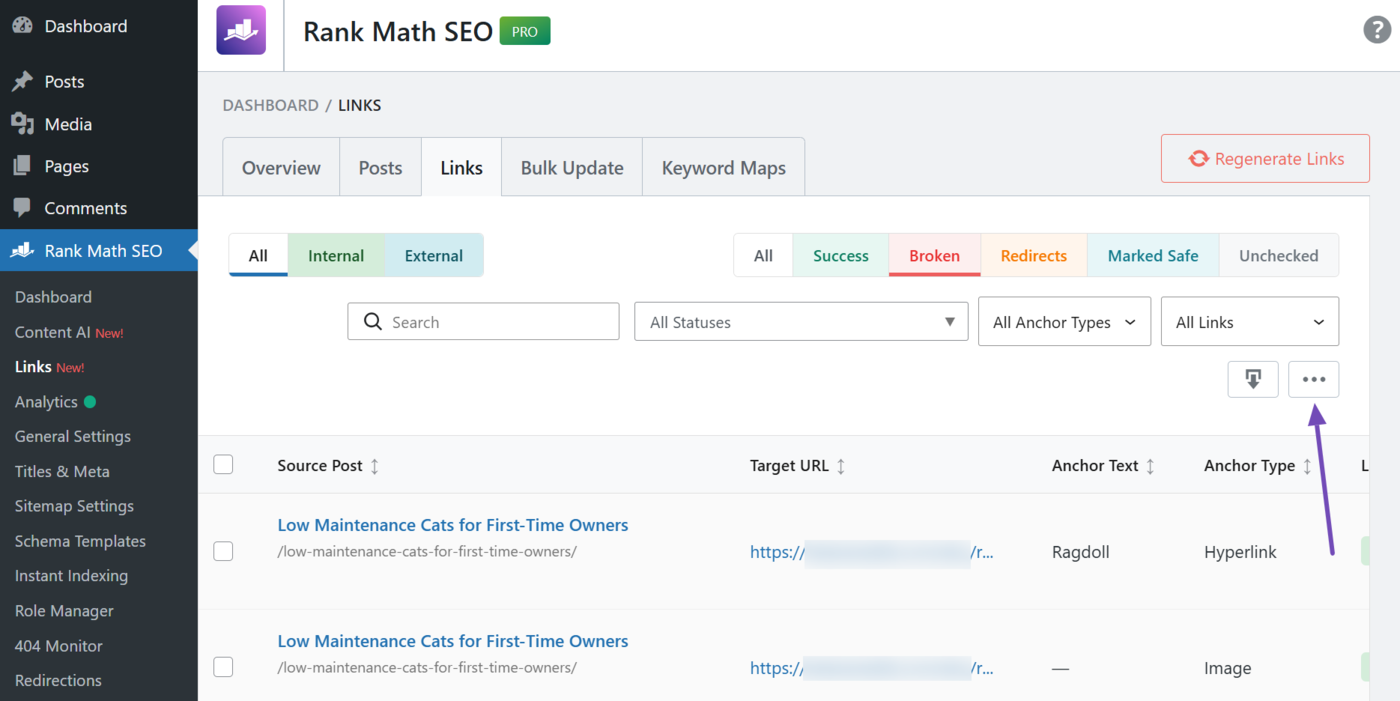Expand the All Anchor Types dropdown
The height and width of the screenshot is (701, 1400).
(1064, 321)
